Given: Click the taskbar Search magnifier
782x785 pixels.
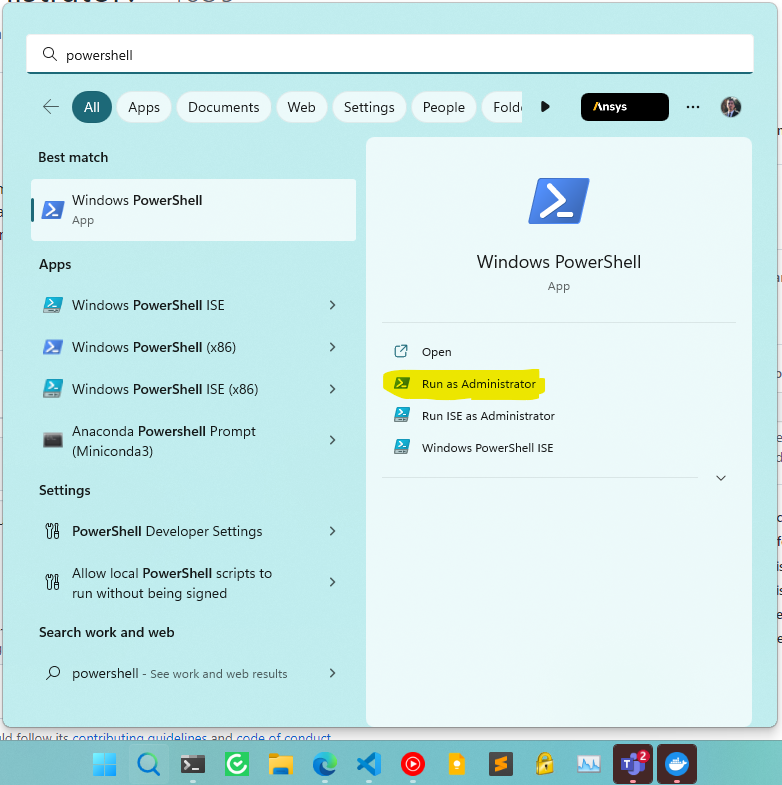Looking at the screenshot, I should pyautogui.click(x=149, y=764).
